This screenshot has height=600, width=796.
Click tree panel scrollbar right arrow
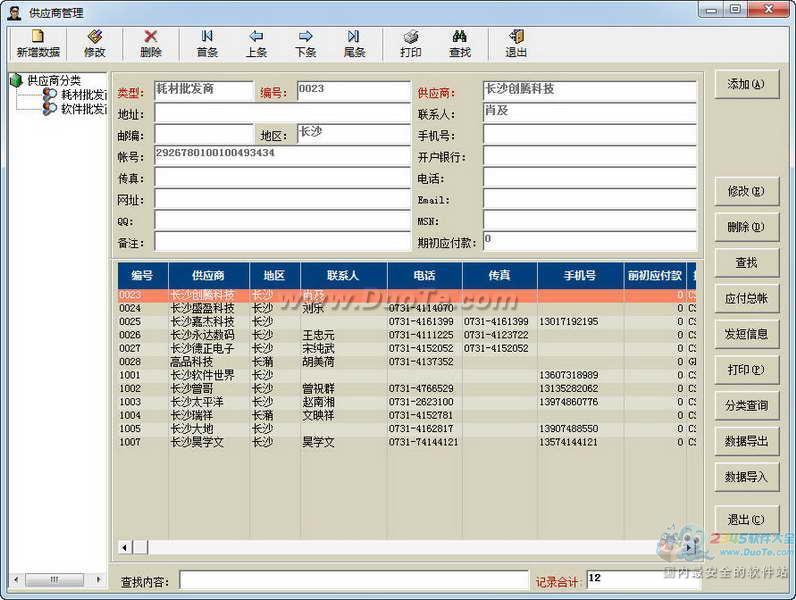pyautogui.click(x=98, y=579)
